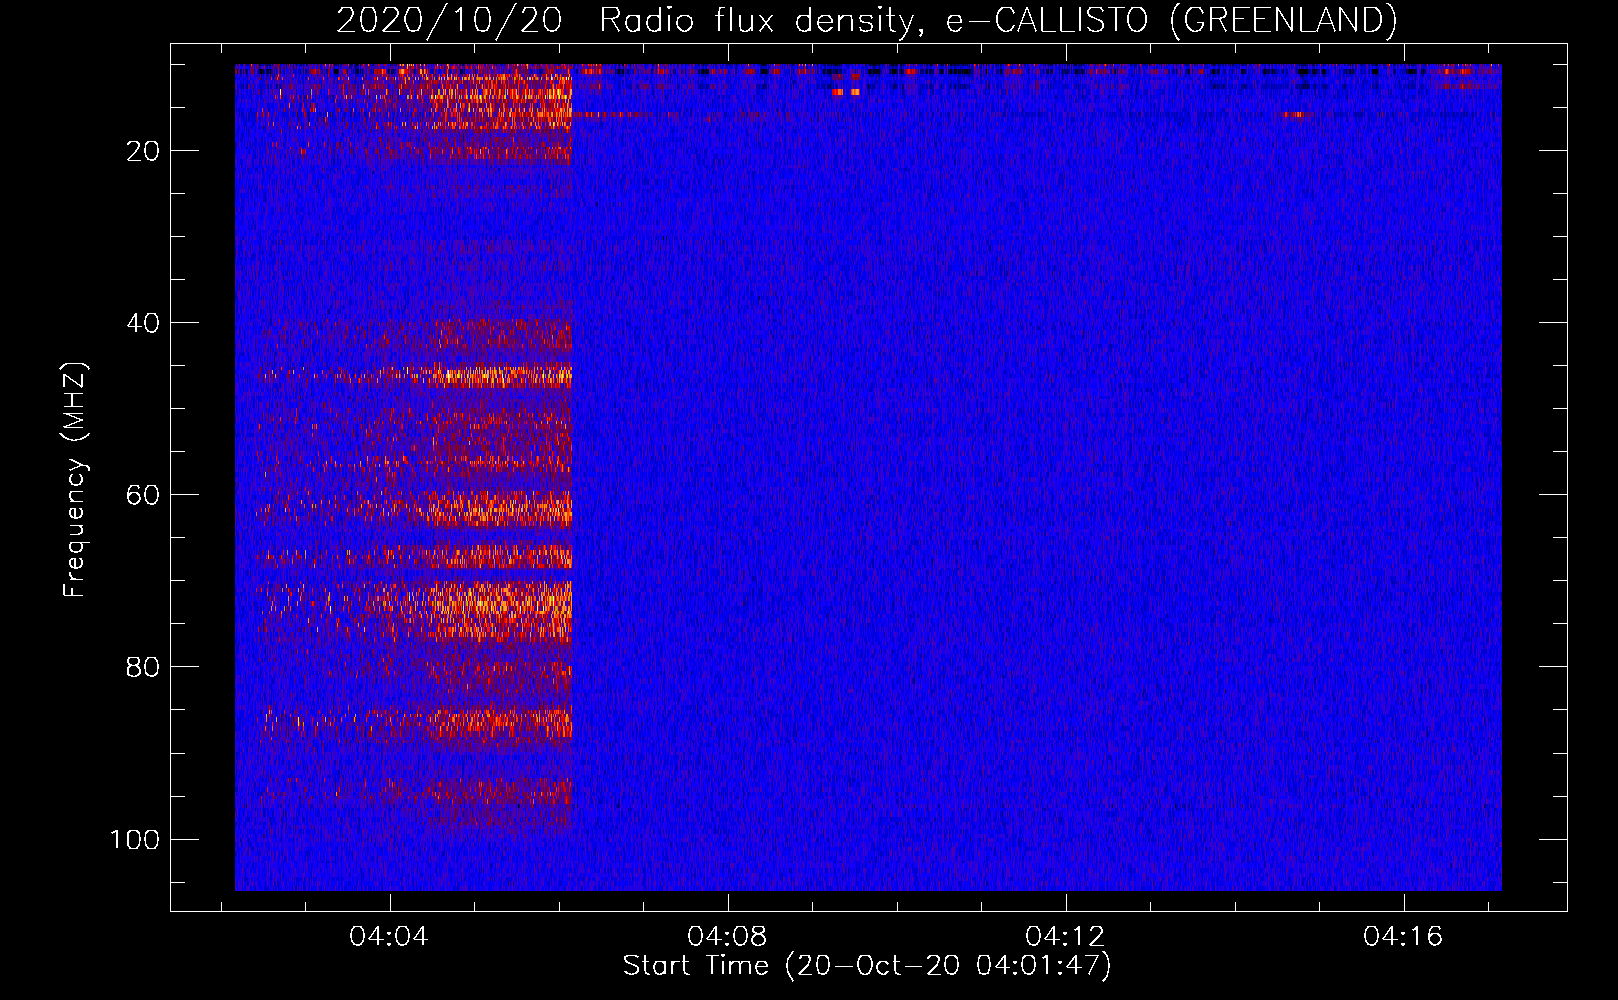The image size is (1618, 1000).
Task: Click the 04:16 time tick label
Action: [1403, 936]
